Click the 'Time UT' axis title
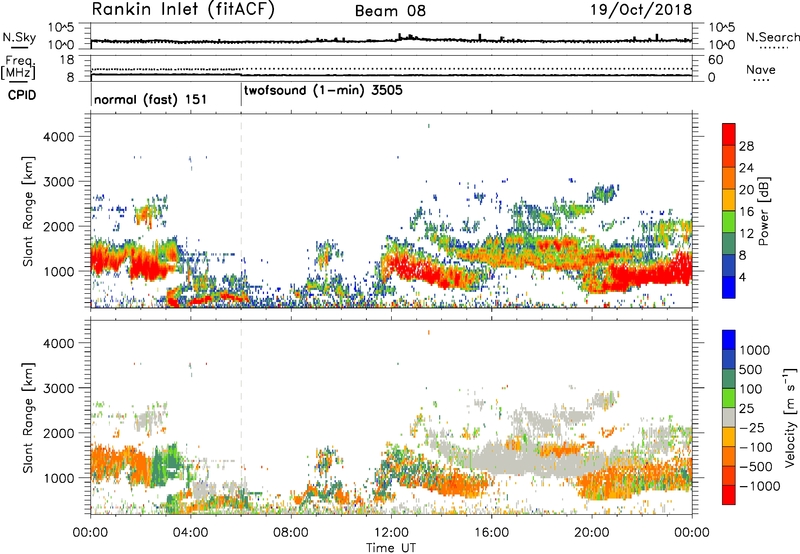 (x=391, y=548)
